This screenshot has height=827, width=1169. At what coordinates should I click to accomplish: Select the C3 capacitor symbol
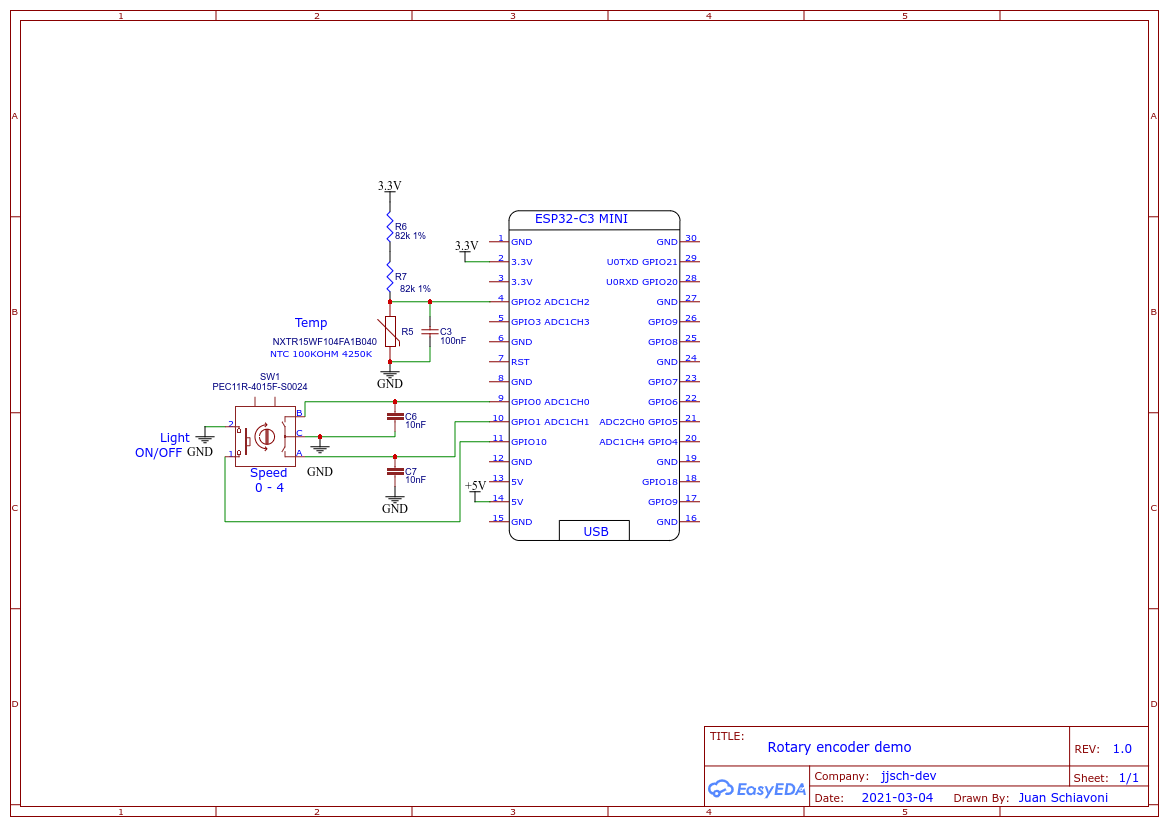pyautogui.click(x=429, y=332)
